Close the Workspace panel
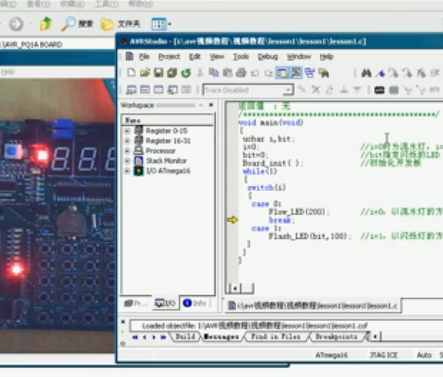The width and height of the screenshot is (443, 377). pyautogui.click(x=211, y=105)
